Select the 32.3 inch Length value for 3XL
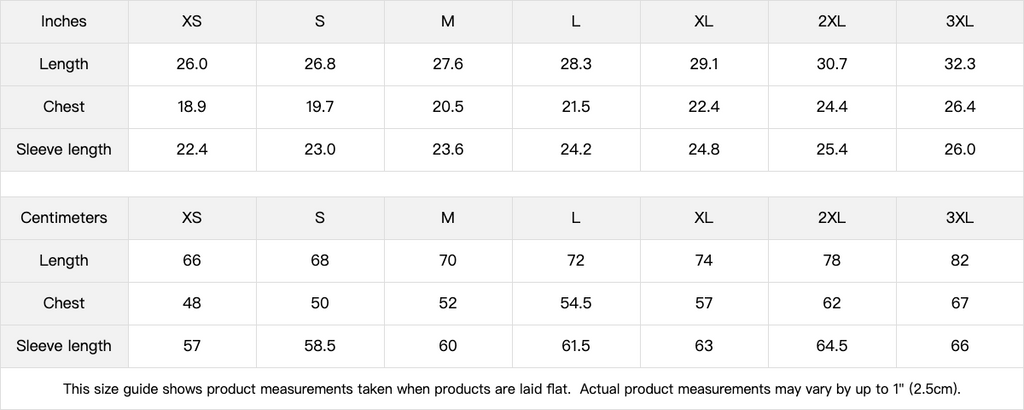Viewport: 1024px width, 410px height. point(959,64)
